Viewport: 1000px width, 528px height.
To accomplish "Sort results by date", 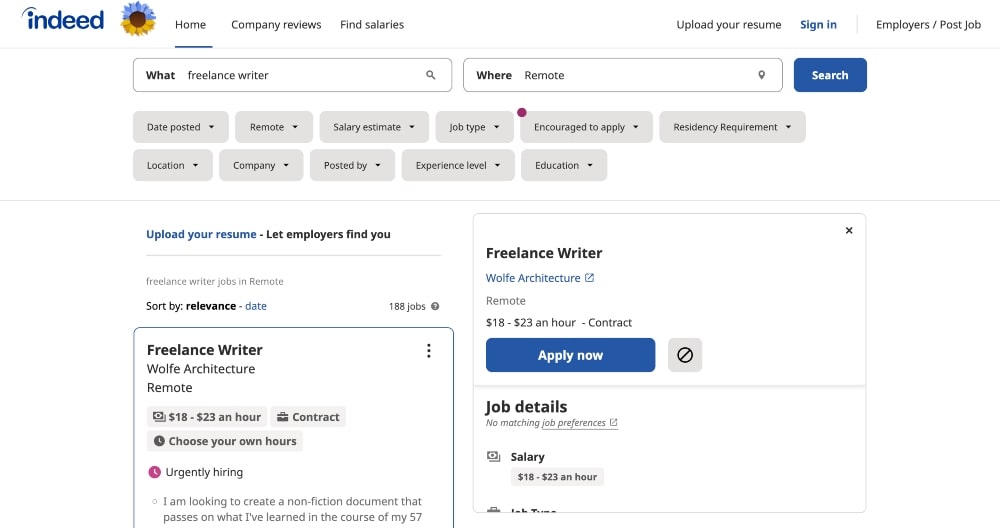I will tap(256, 306).
